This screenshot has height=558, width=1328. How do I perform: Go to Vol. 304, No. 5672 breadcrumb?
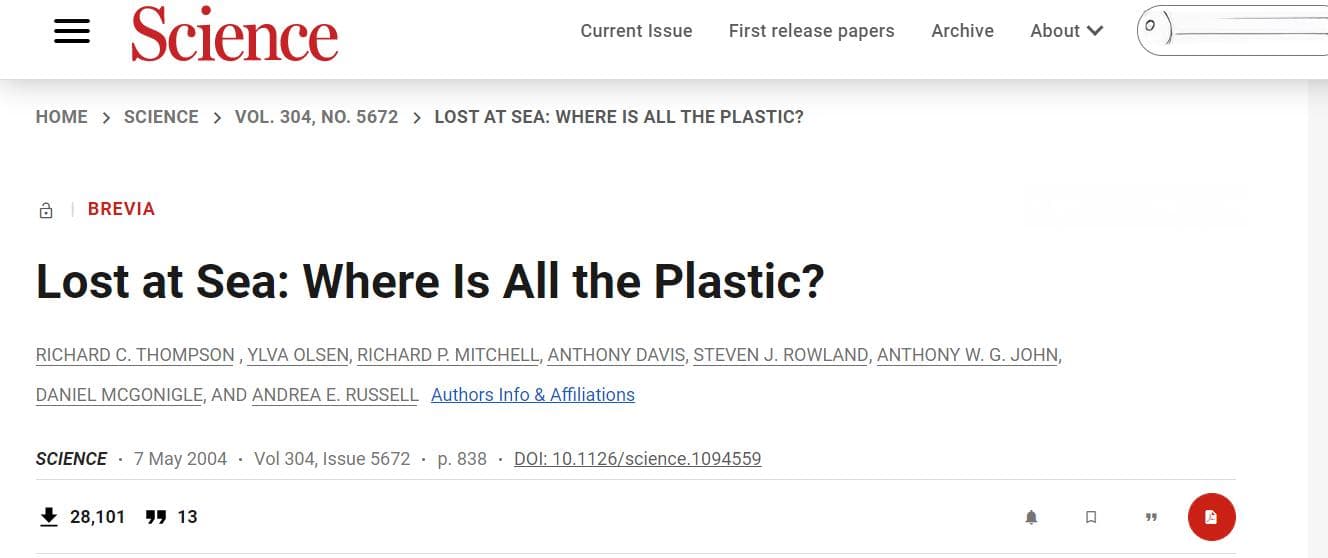316,117
